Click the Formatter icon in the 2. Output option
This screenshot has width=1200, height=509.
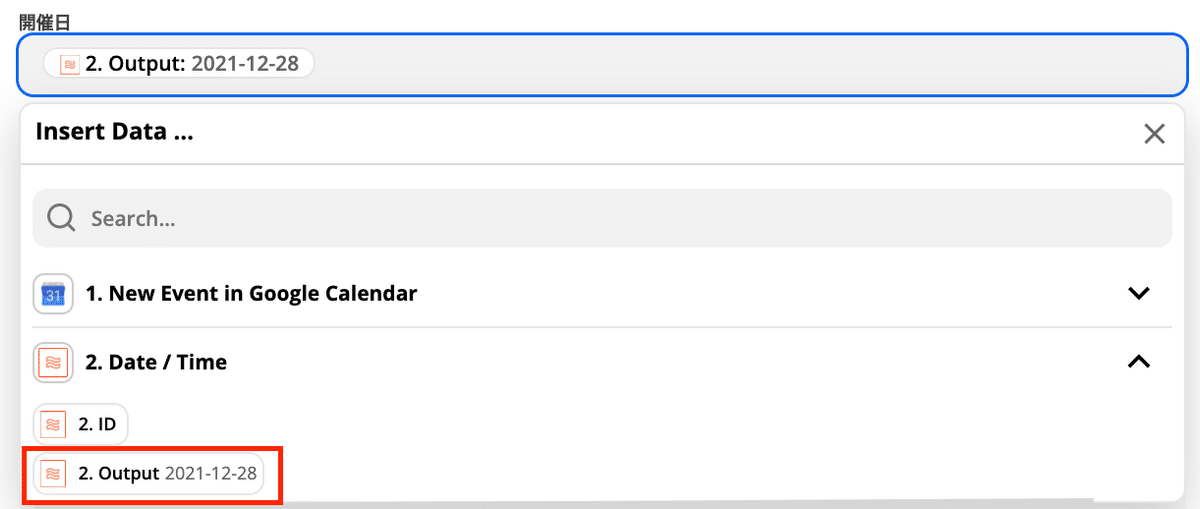[54, 474]
